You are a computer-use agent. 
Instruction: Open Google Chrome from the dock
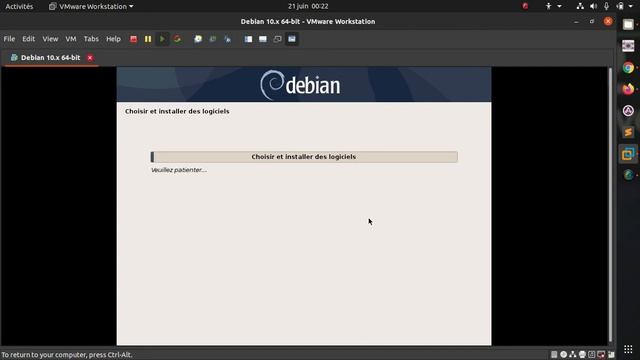tap(628, 68)
